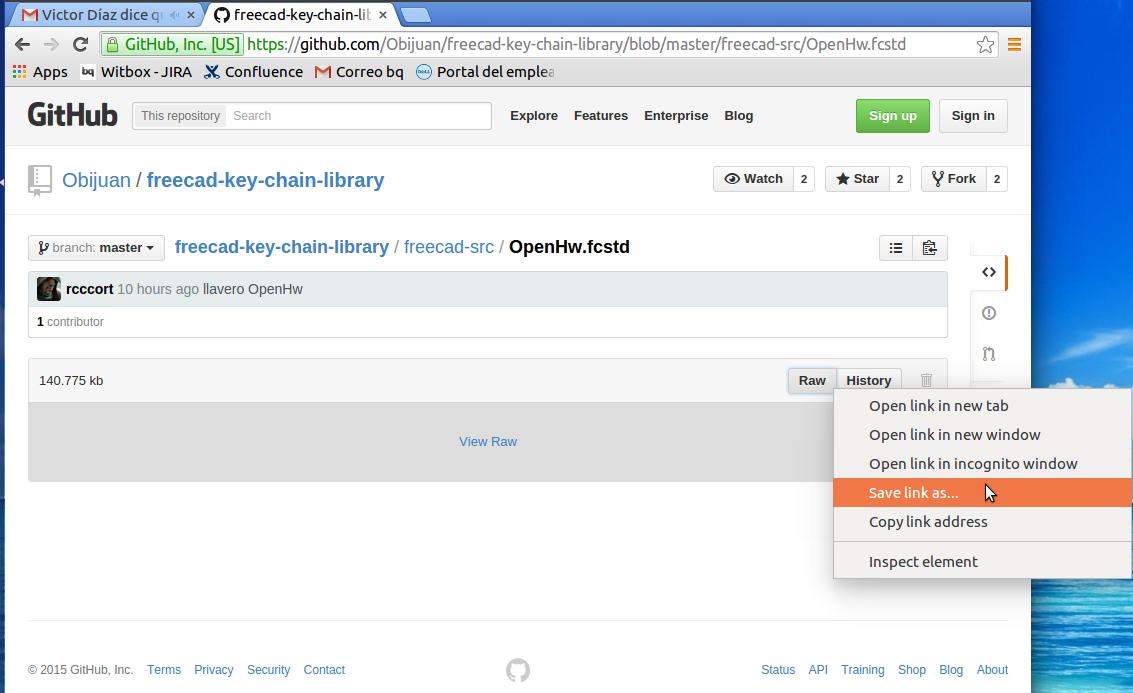Select Open link in new tab

982,406
